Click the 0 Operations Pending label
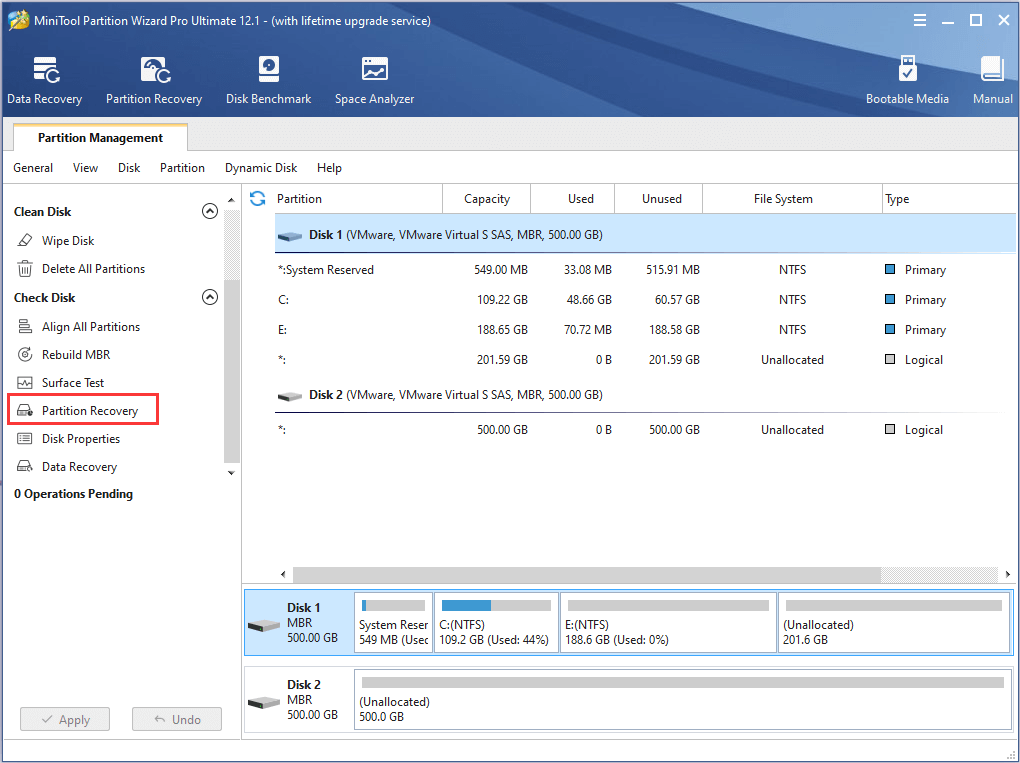This screenshot has height=763, width=1020. coord(74,494)
